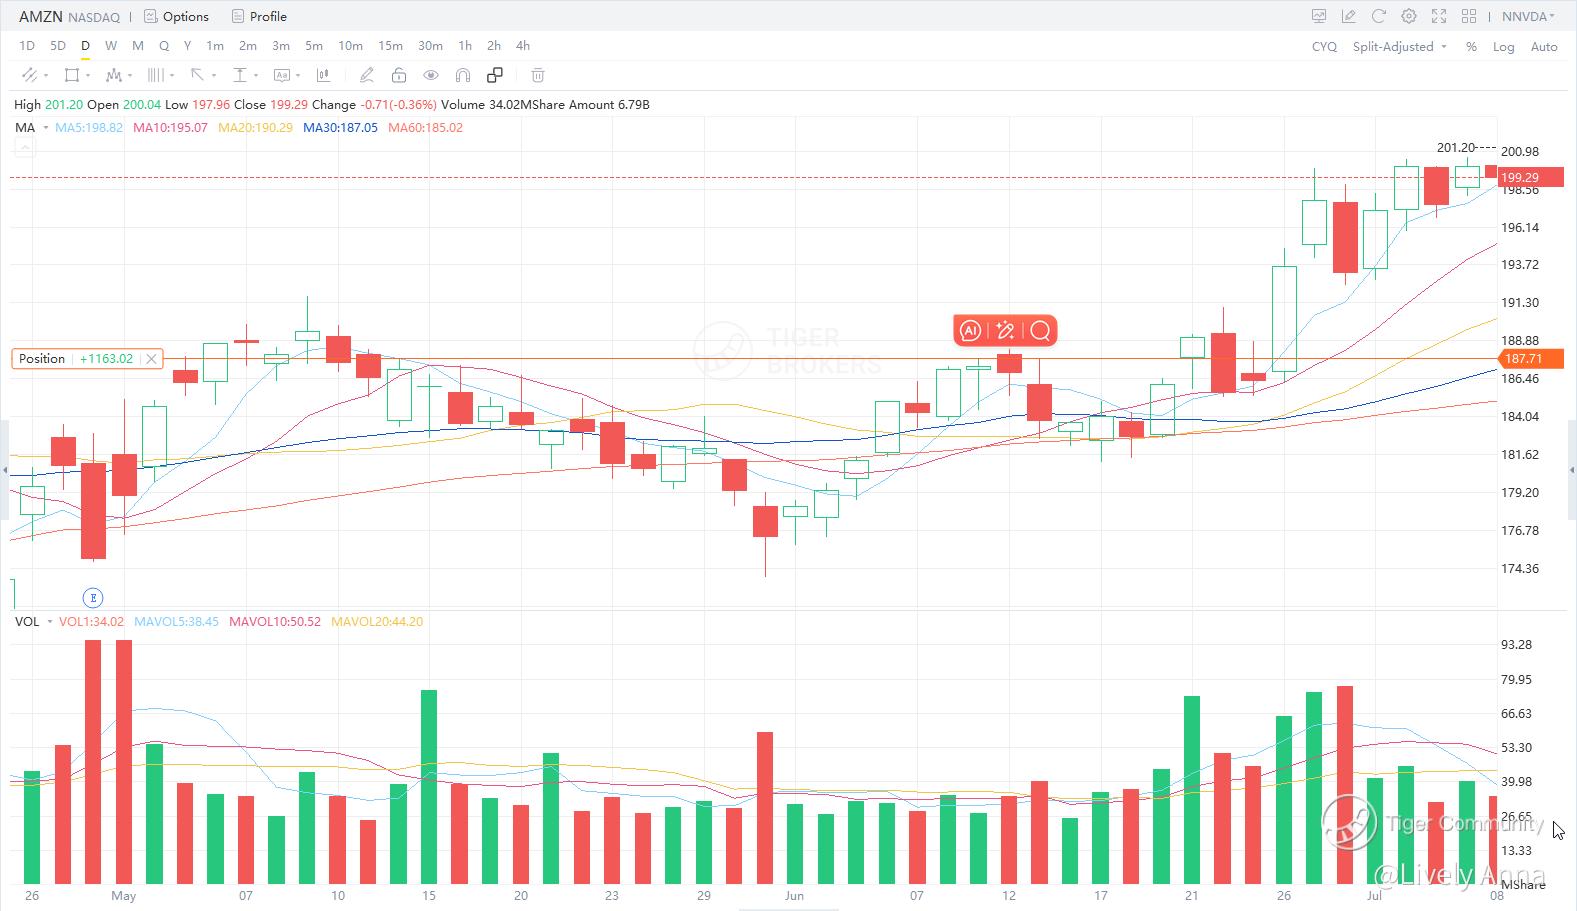Expand the vertical lines tool options

coord(172,76)
